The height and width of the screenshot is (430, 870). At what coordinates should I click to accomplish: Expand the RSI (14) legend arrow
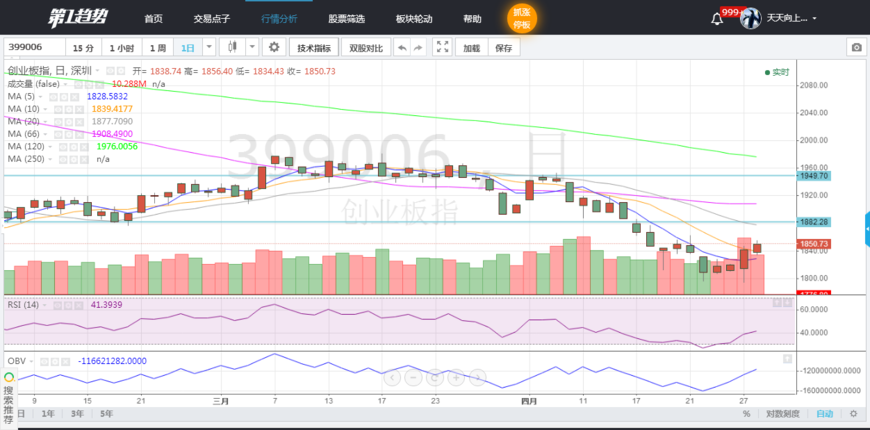44,305
